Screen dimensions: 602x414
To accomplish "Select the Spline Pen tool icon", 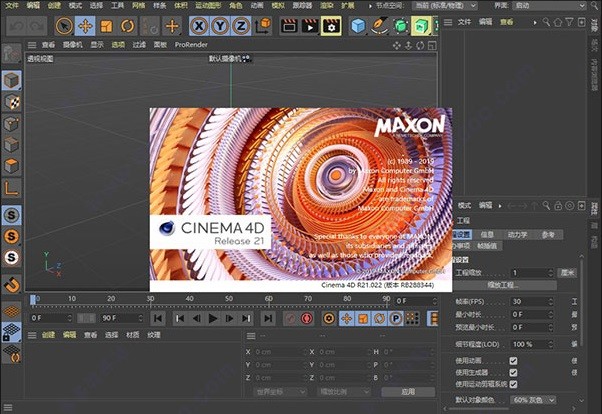I will pos(379,26).
